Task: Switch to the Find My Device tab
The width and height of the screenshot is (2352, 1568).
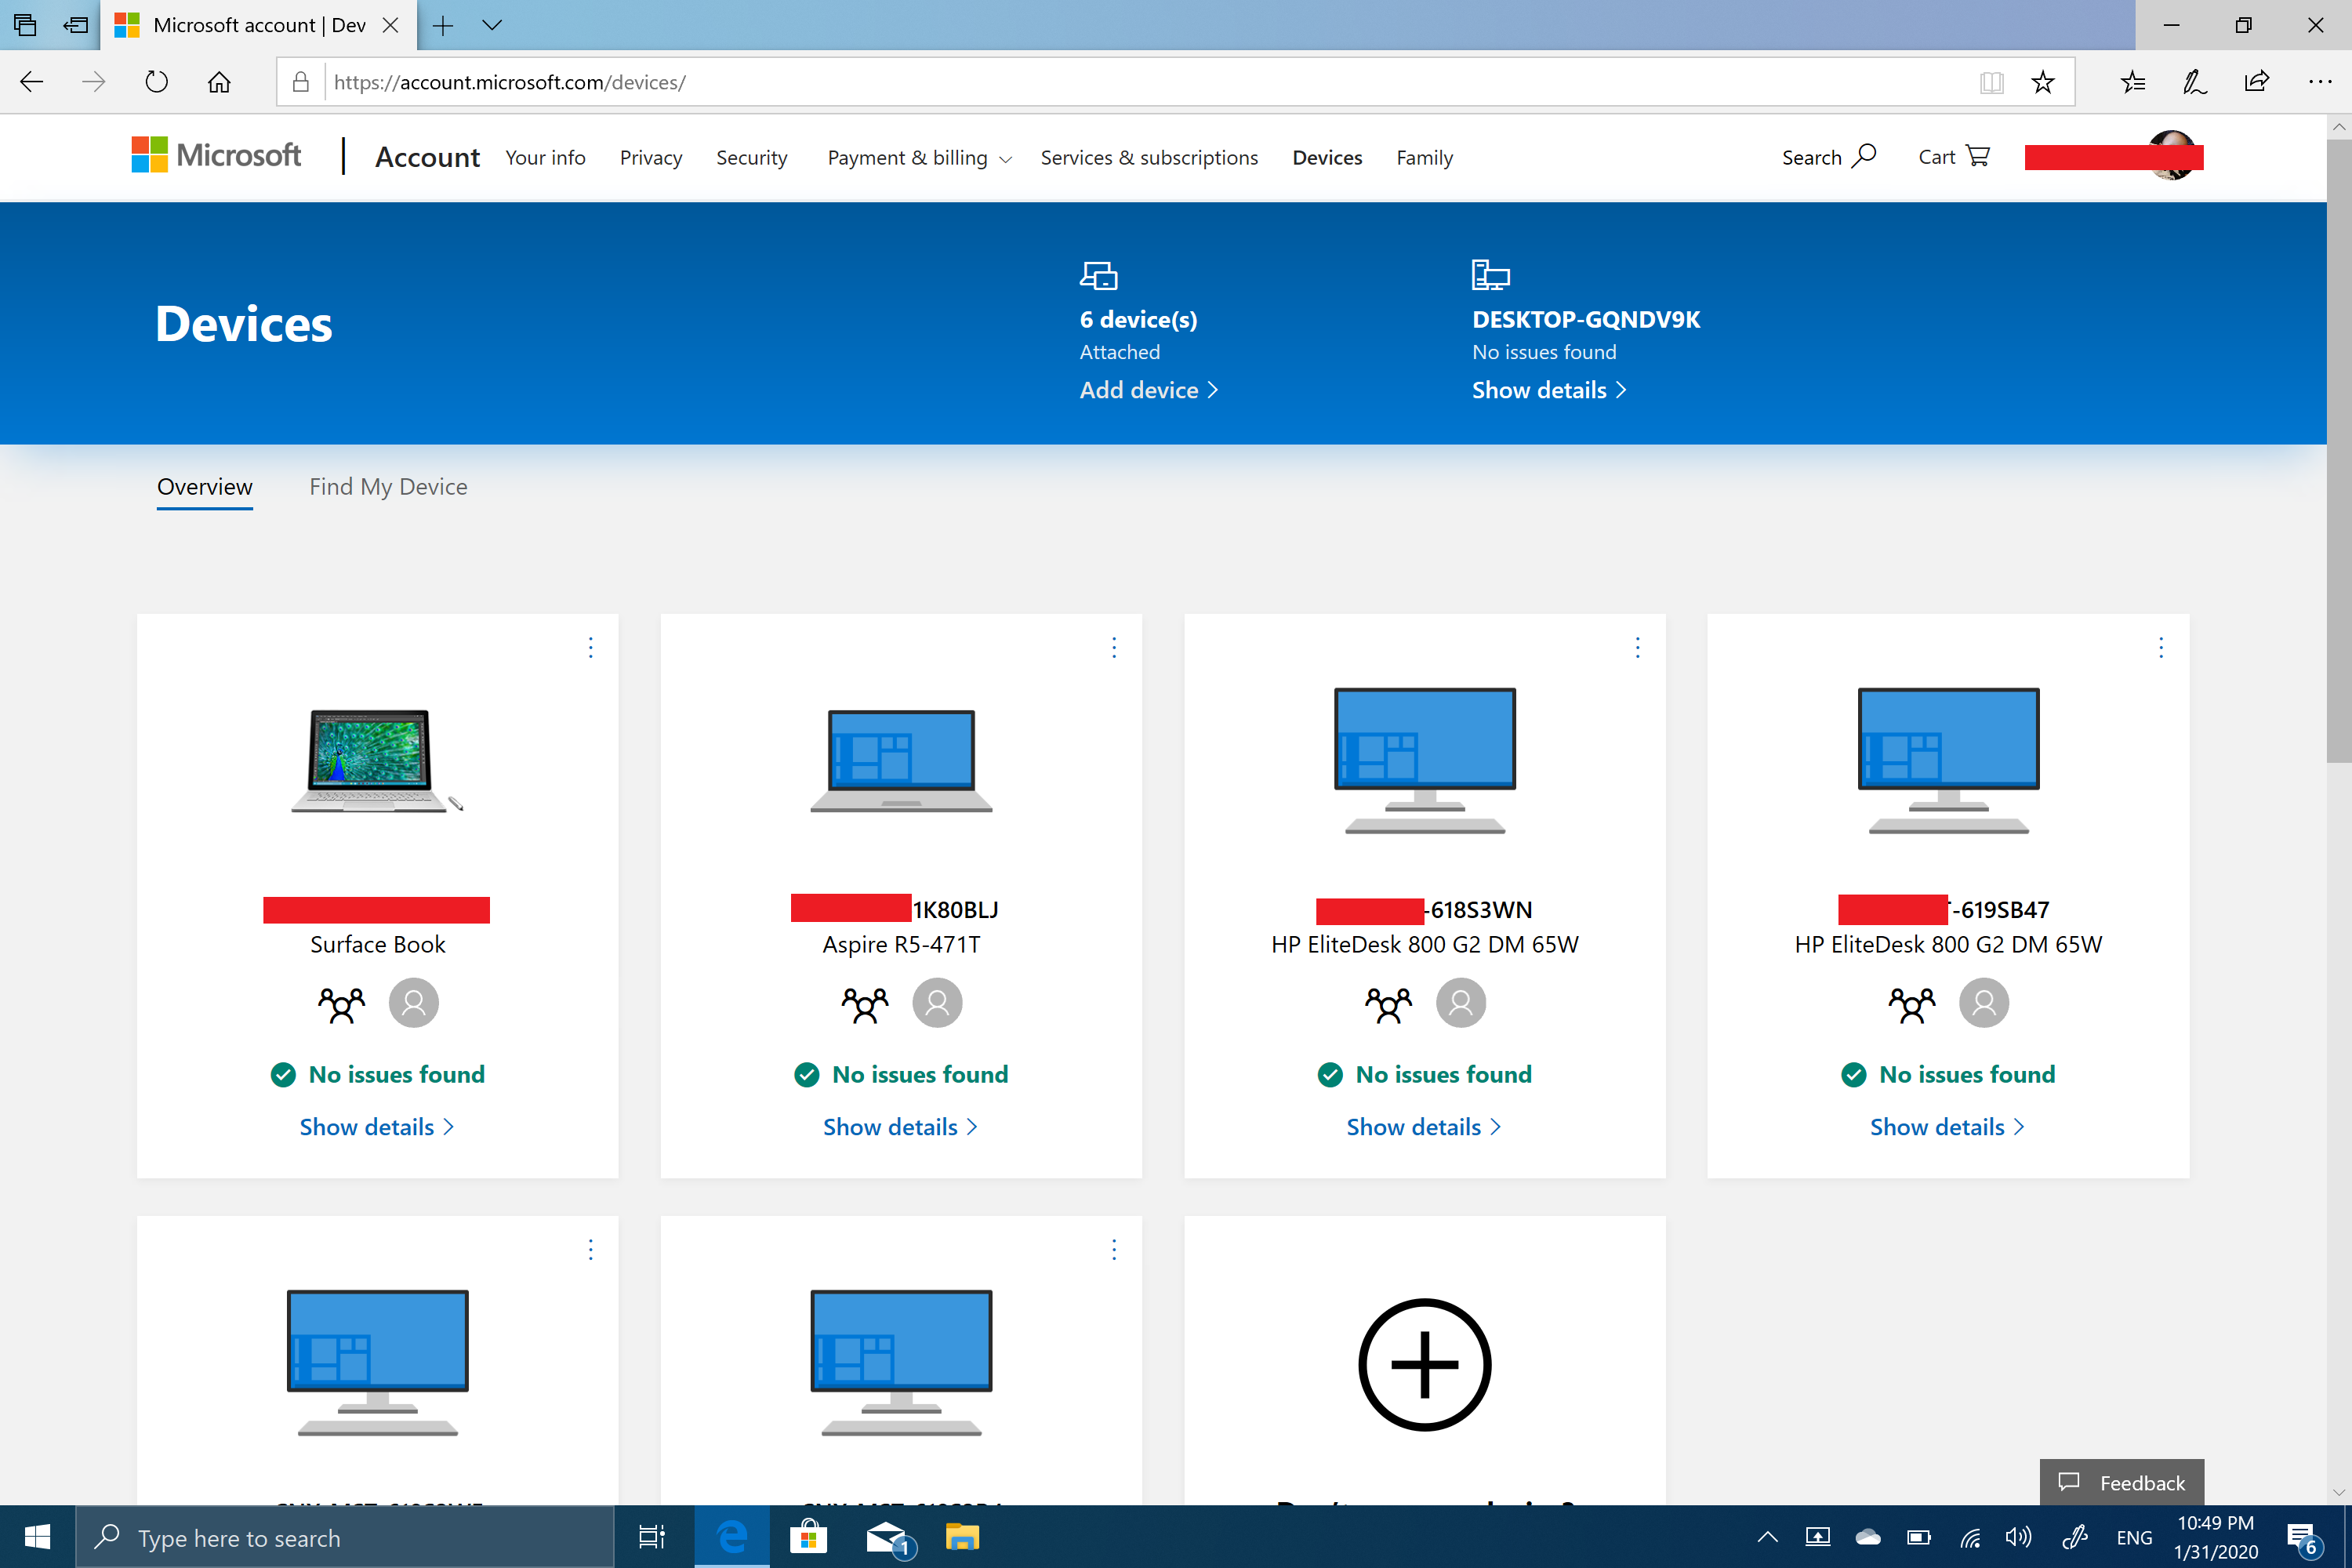Action: click(388, 487)
